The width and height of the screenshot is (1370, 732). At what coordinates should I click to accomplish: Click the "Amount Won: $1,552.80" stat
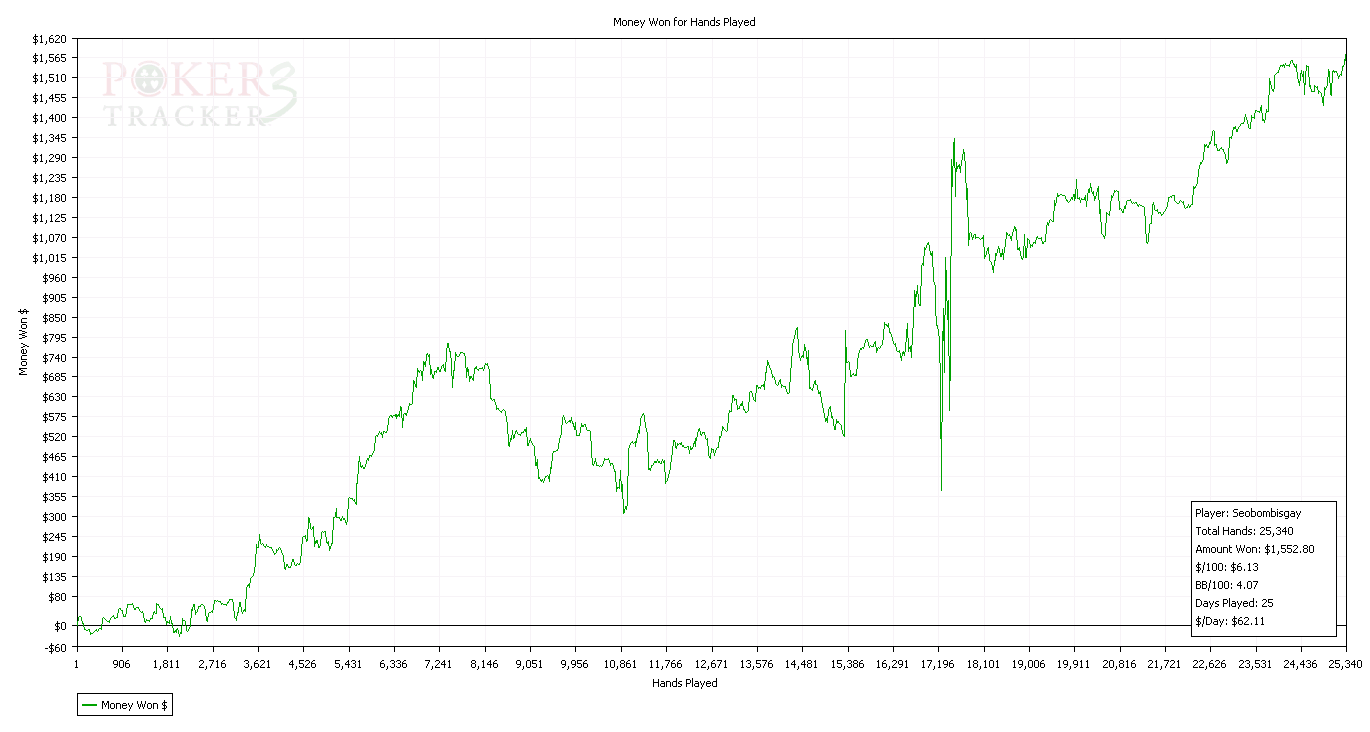coord(1254,549)
